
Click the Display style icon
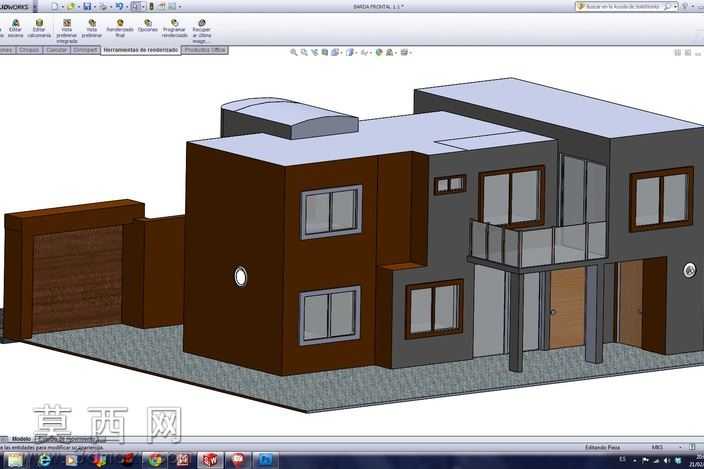(350, 53)
